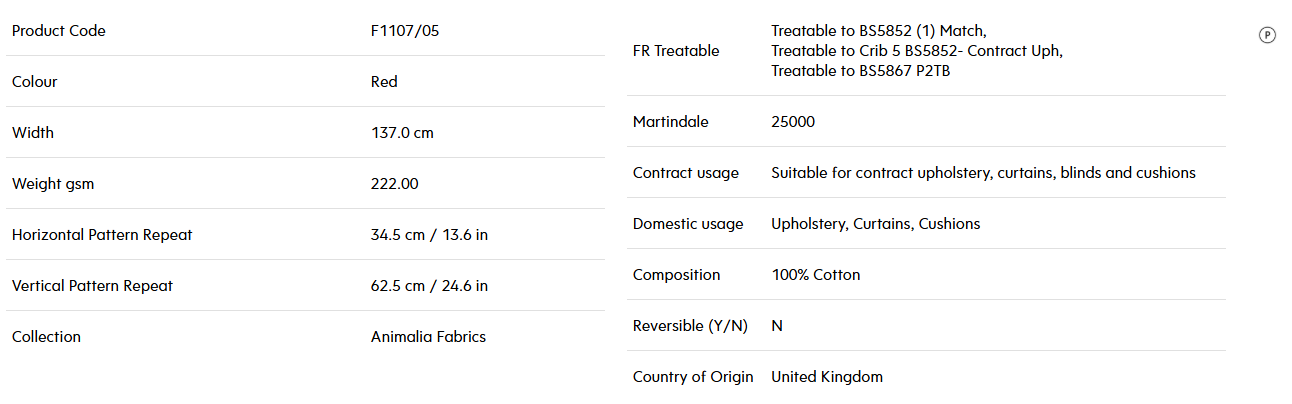This screenshot has height=404, width=1292.
Task: Click the Country of Origin value United Kingdom
Action: click(x=827, y=377)
